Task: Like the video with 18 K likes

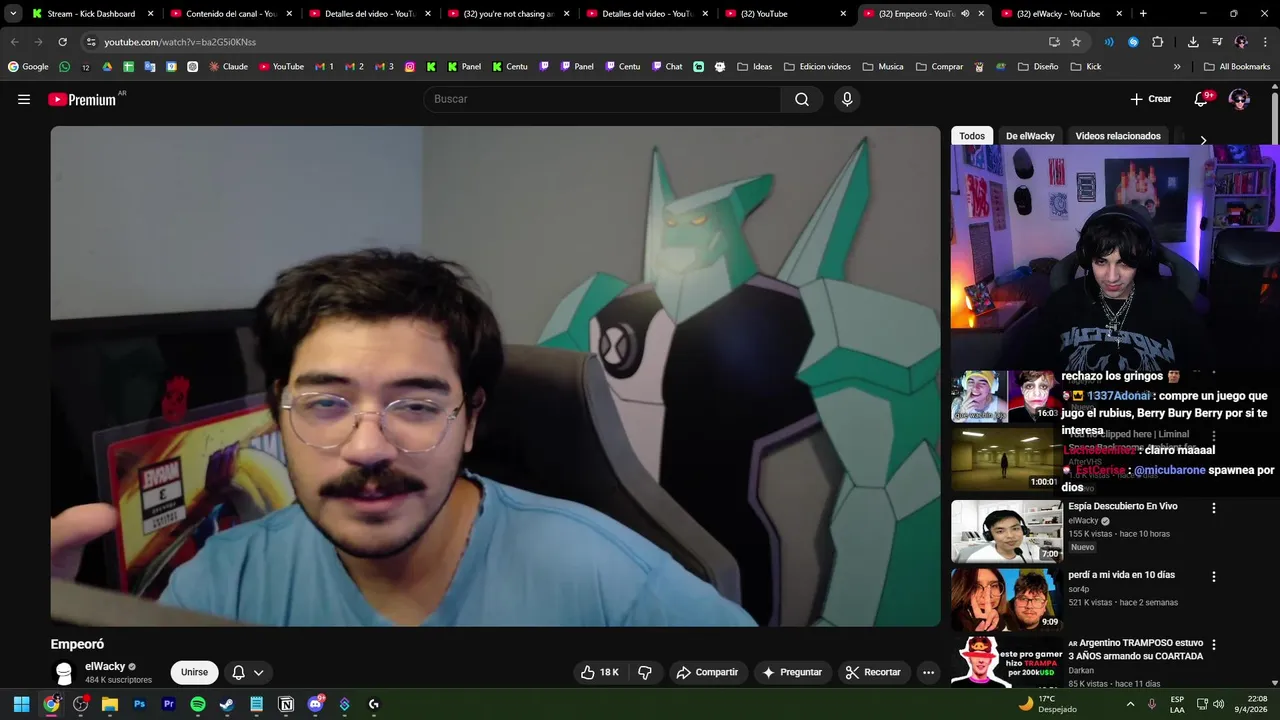Action: [599, 672]
